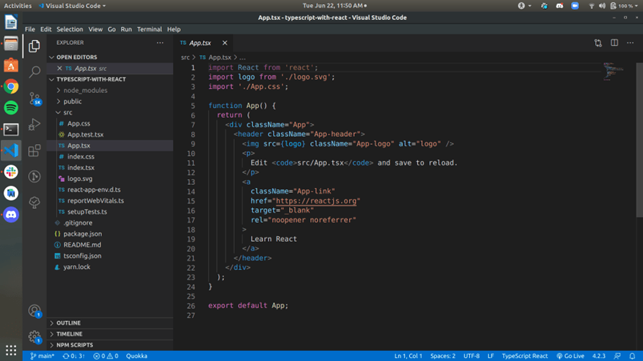Screen dimensions: 643x361
Task: Open the Terminal menu
Action: [149, 29]
